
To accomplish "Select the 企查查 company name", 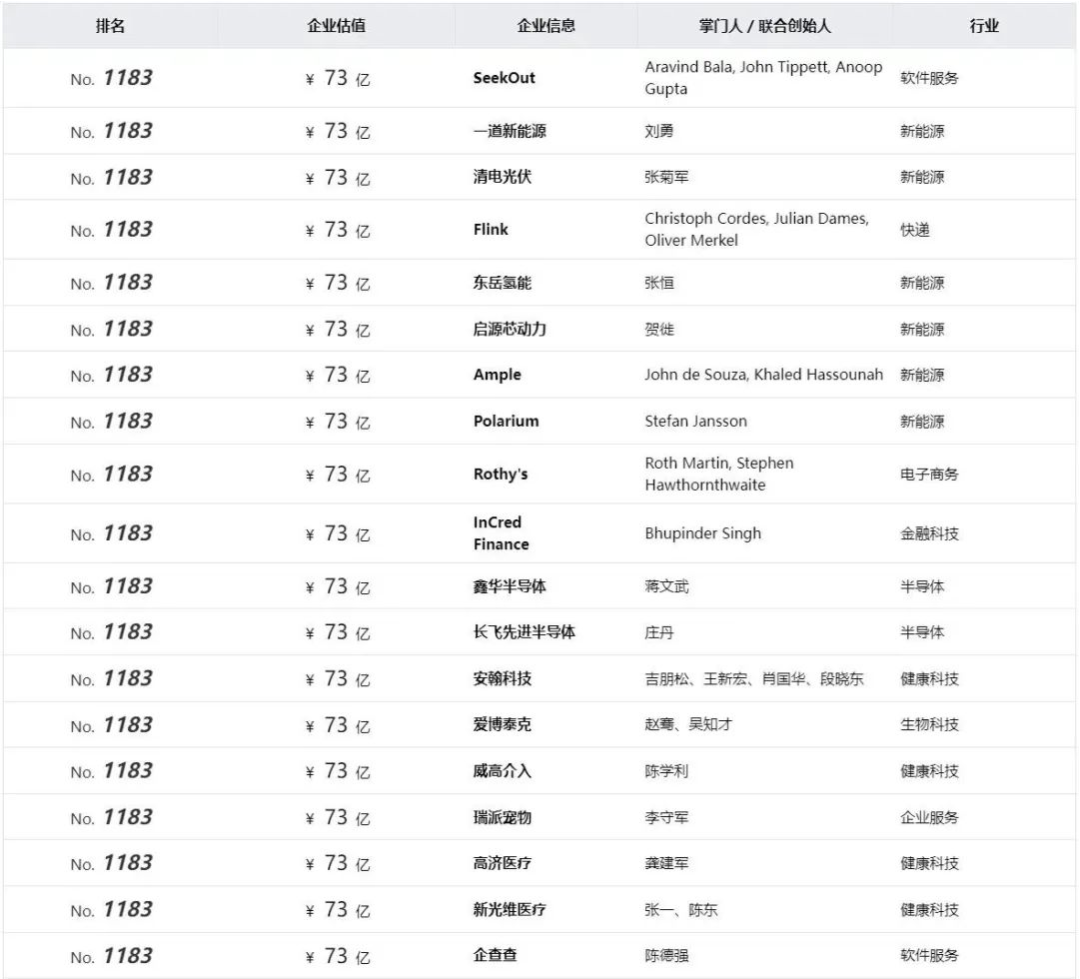I will [x=495, y=956].
